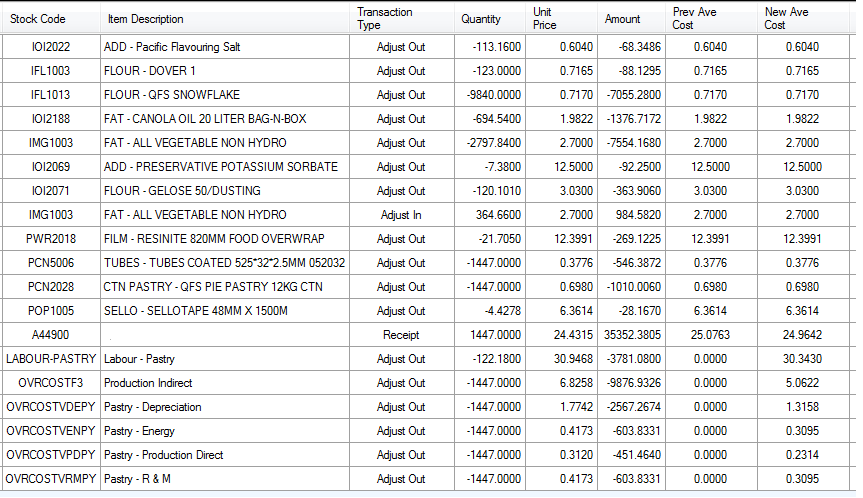Select stock code IOI2022 cell
The image size is (863, 498).
coord(51,47)
